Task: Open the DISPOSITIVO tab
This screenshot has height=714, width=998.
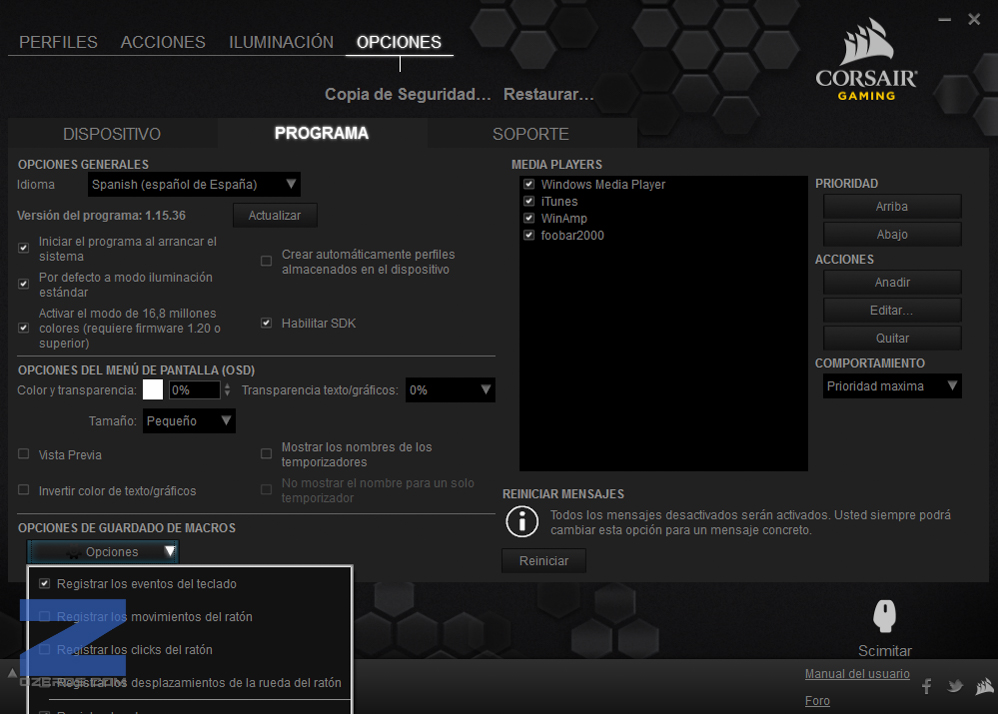Action: click(x=112, y=134)
